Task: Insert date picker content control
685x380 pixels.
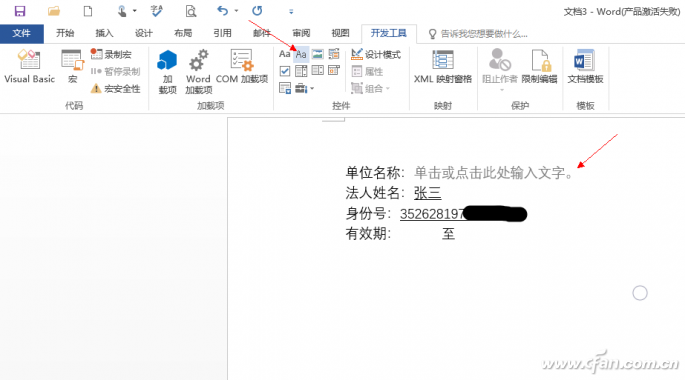Action: click(334, 71)
